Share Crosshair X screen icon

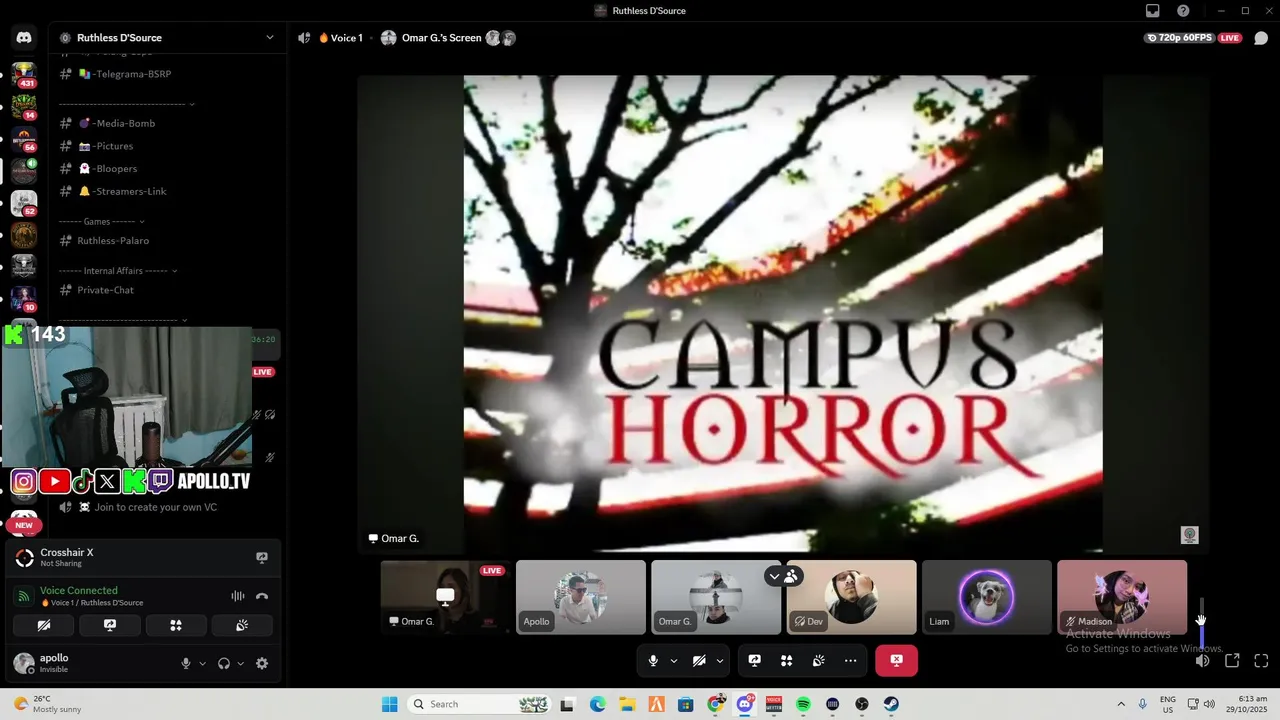pyautogui.click(x=262, y=558)
